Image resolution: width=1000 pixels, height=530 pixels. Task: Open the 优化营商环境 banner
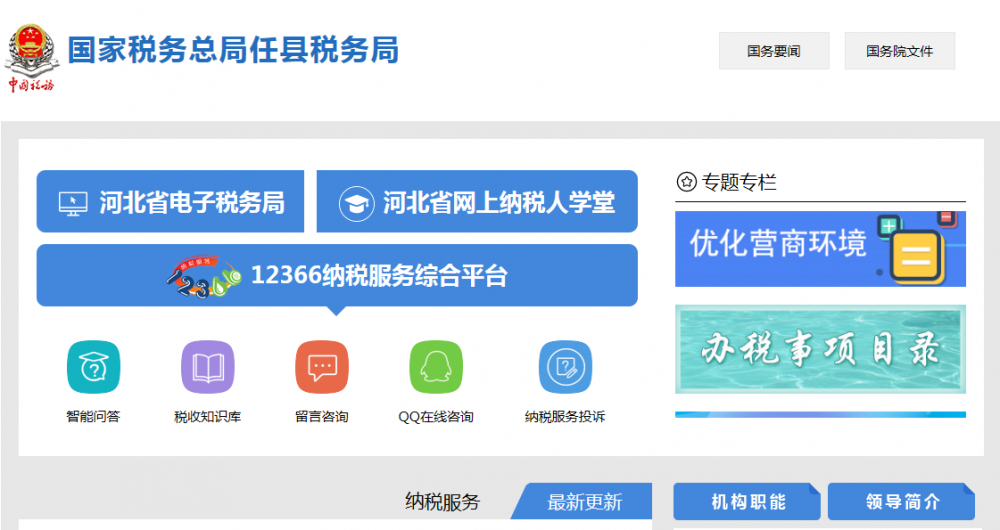(820, 249)
